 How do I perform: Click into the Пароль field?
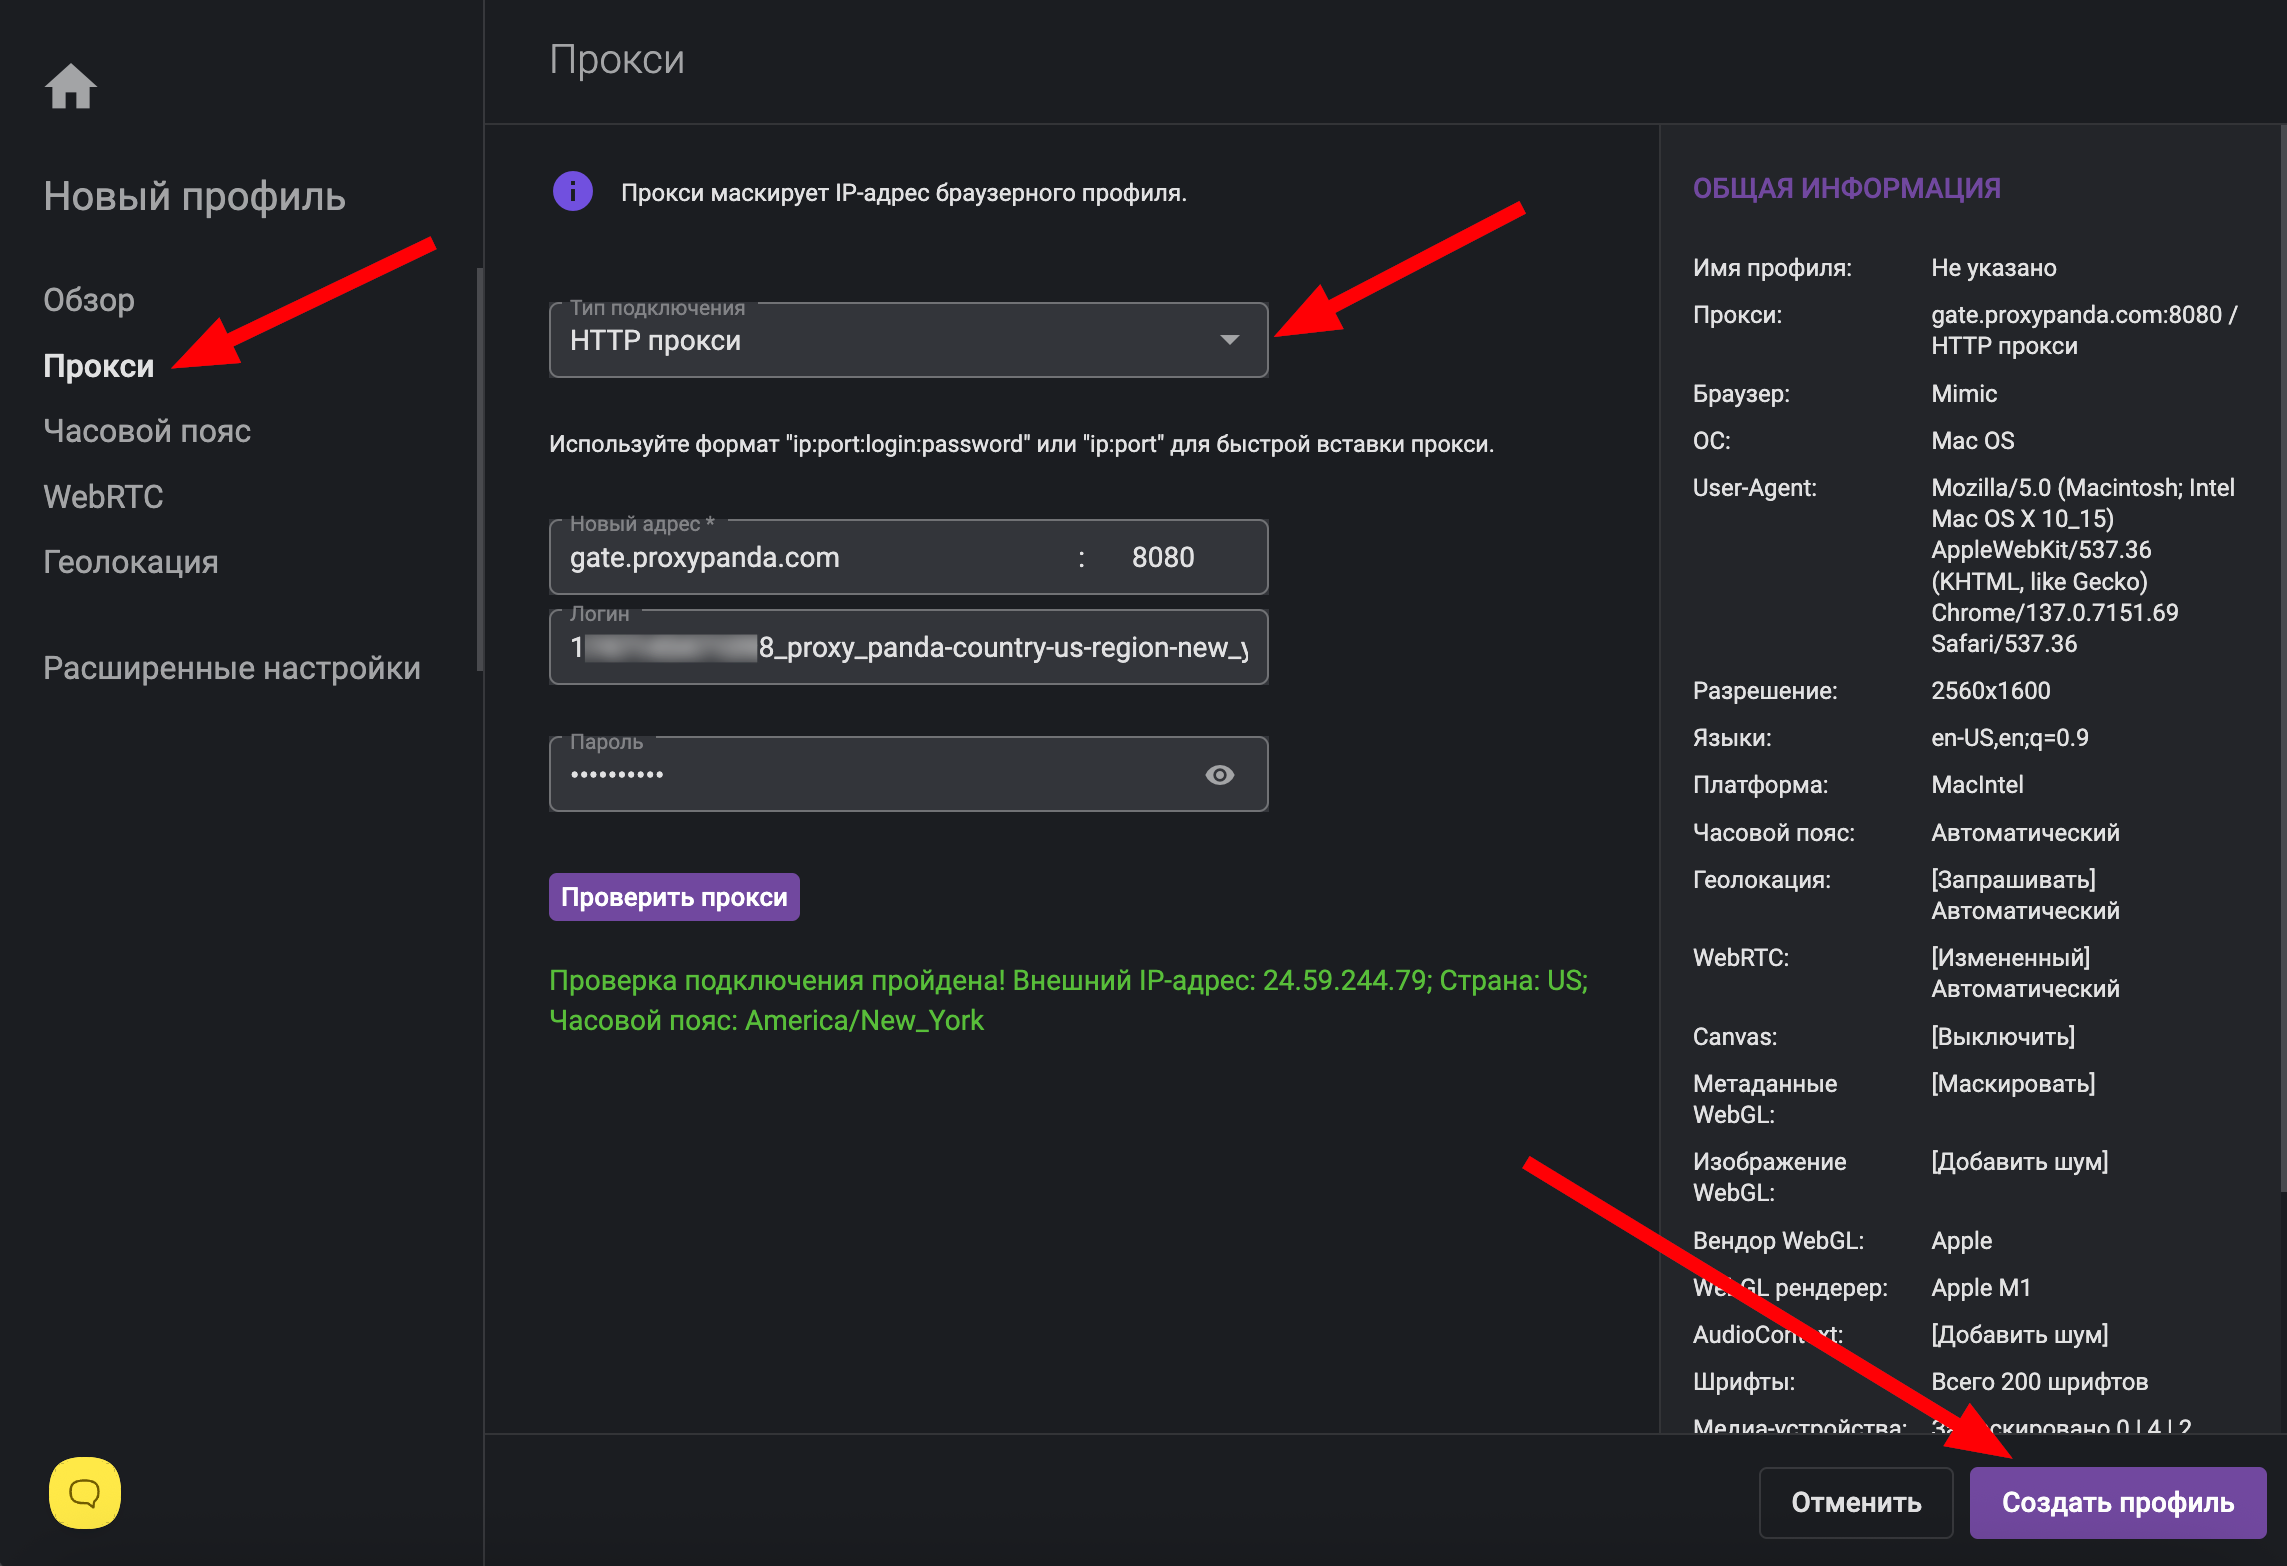point(870,775)
